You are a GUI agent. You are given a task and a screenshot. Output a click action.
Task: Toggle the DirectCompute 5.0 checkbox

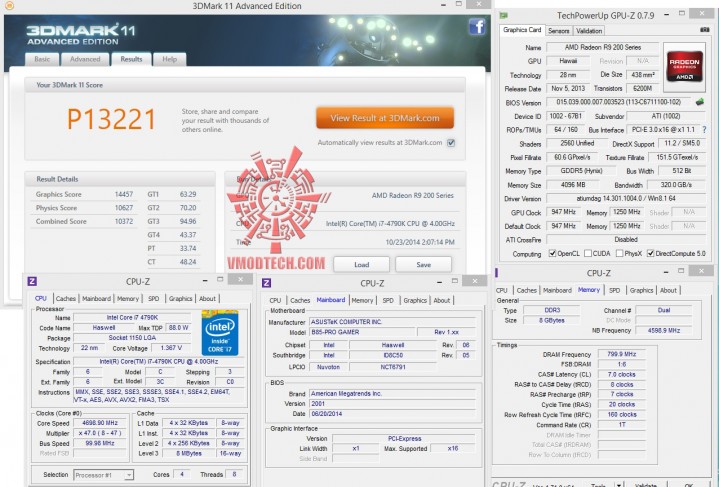tap(650, 253)
